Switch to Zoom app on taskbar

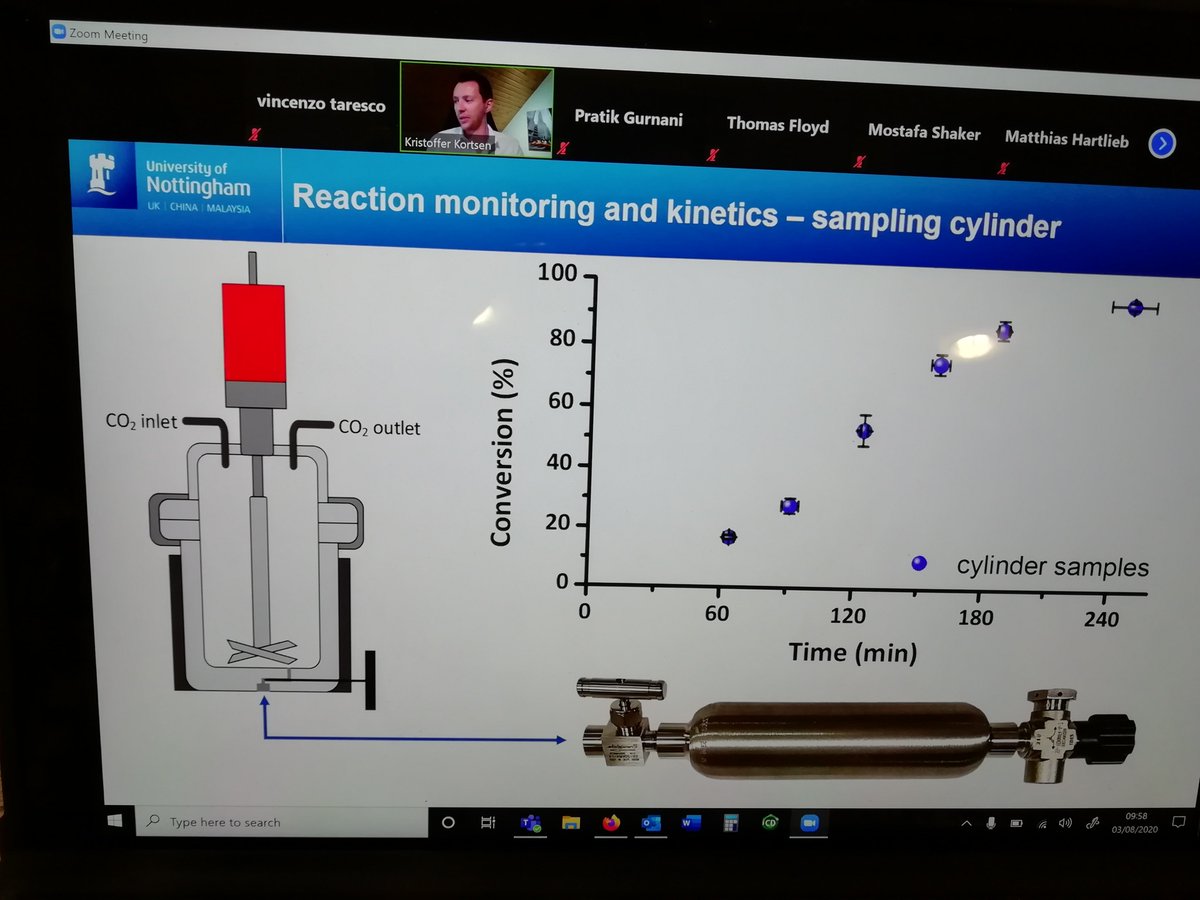pyautogui.click(x=809, y=823)
